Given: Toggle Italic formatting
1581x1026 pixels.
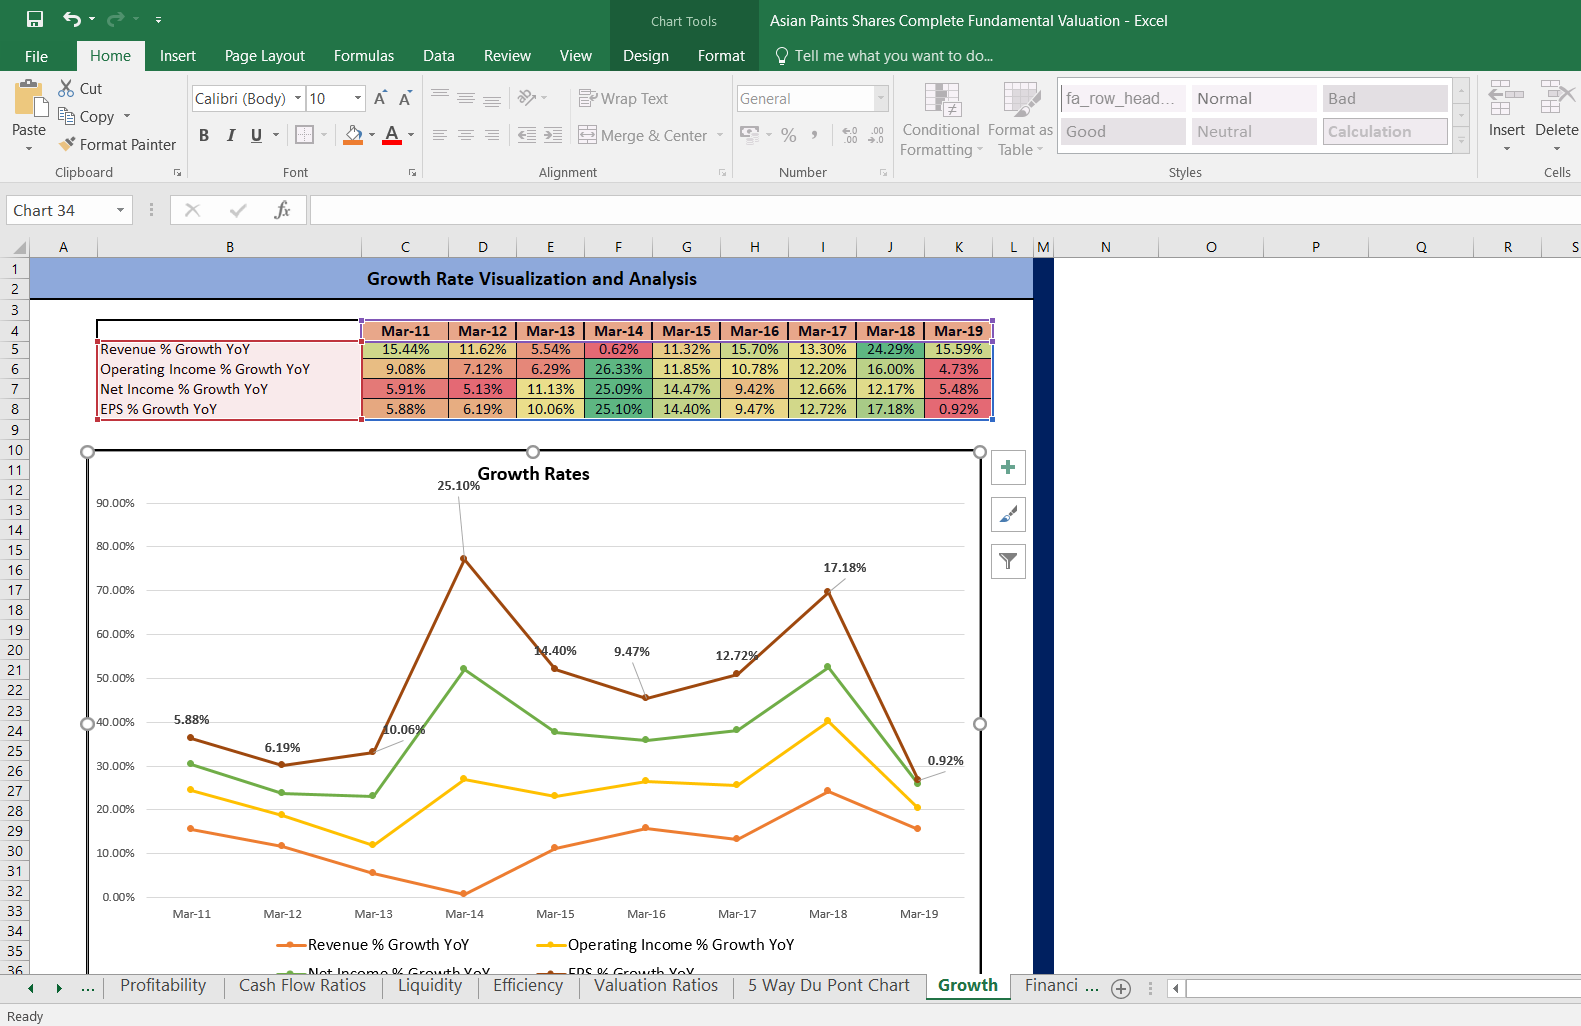Looking at the screenshot, I should tap(231, 135).
